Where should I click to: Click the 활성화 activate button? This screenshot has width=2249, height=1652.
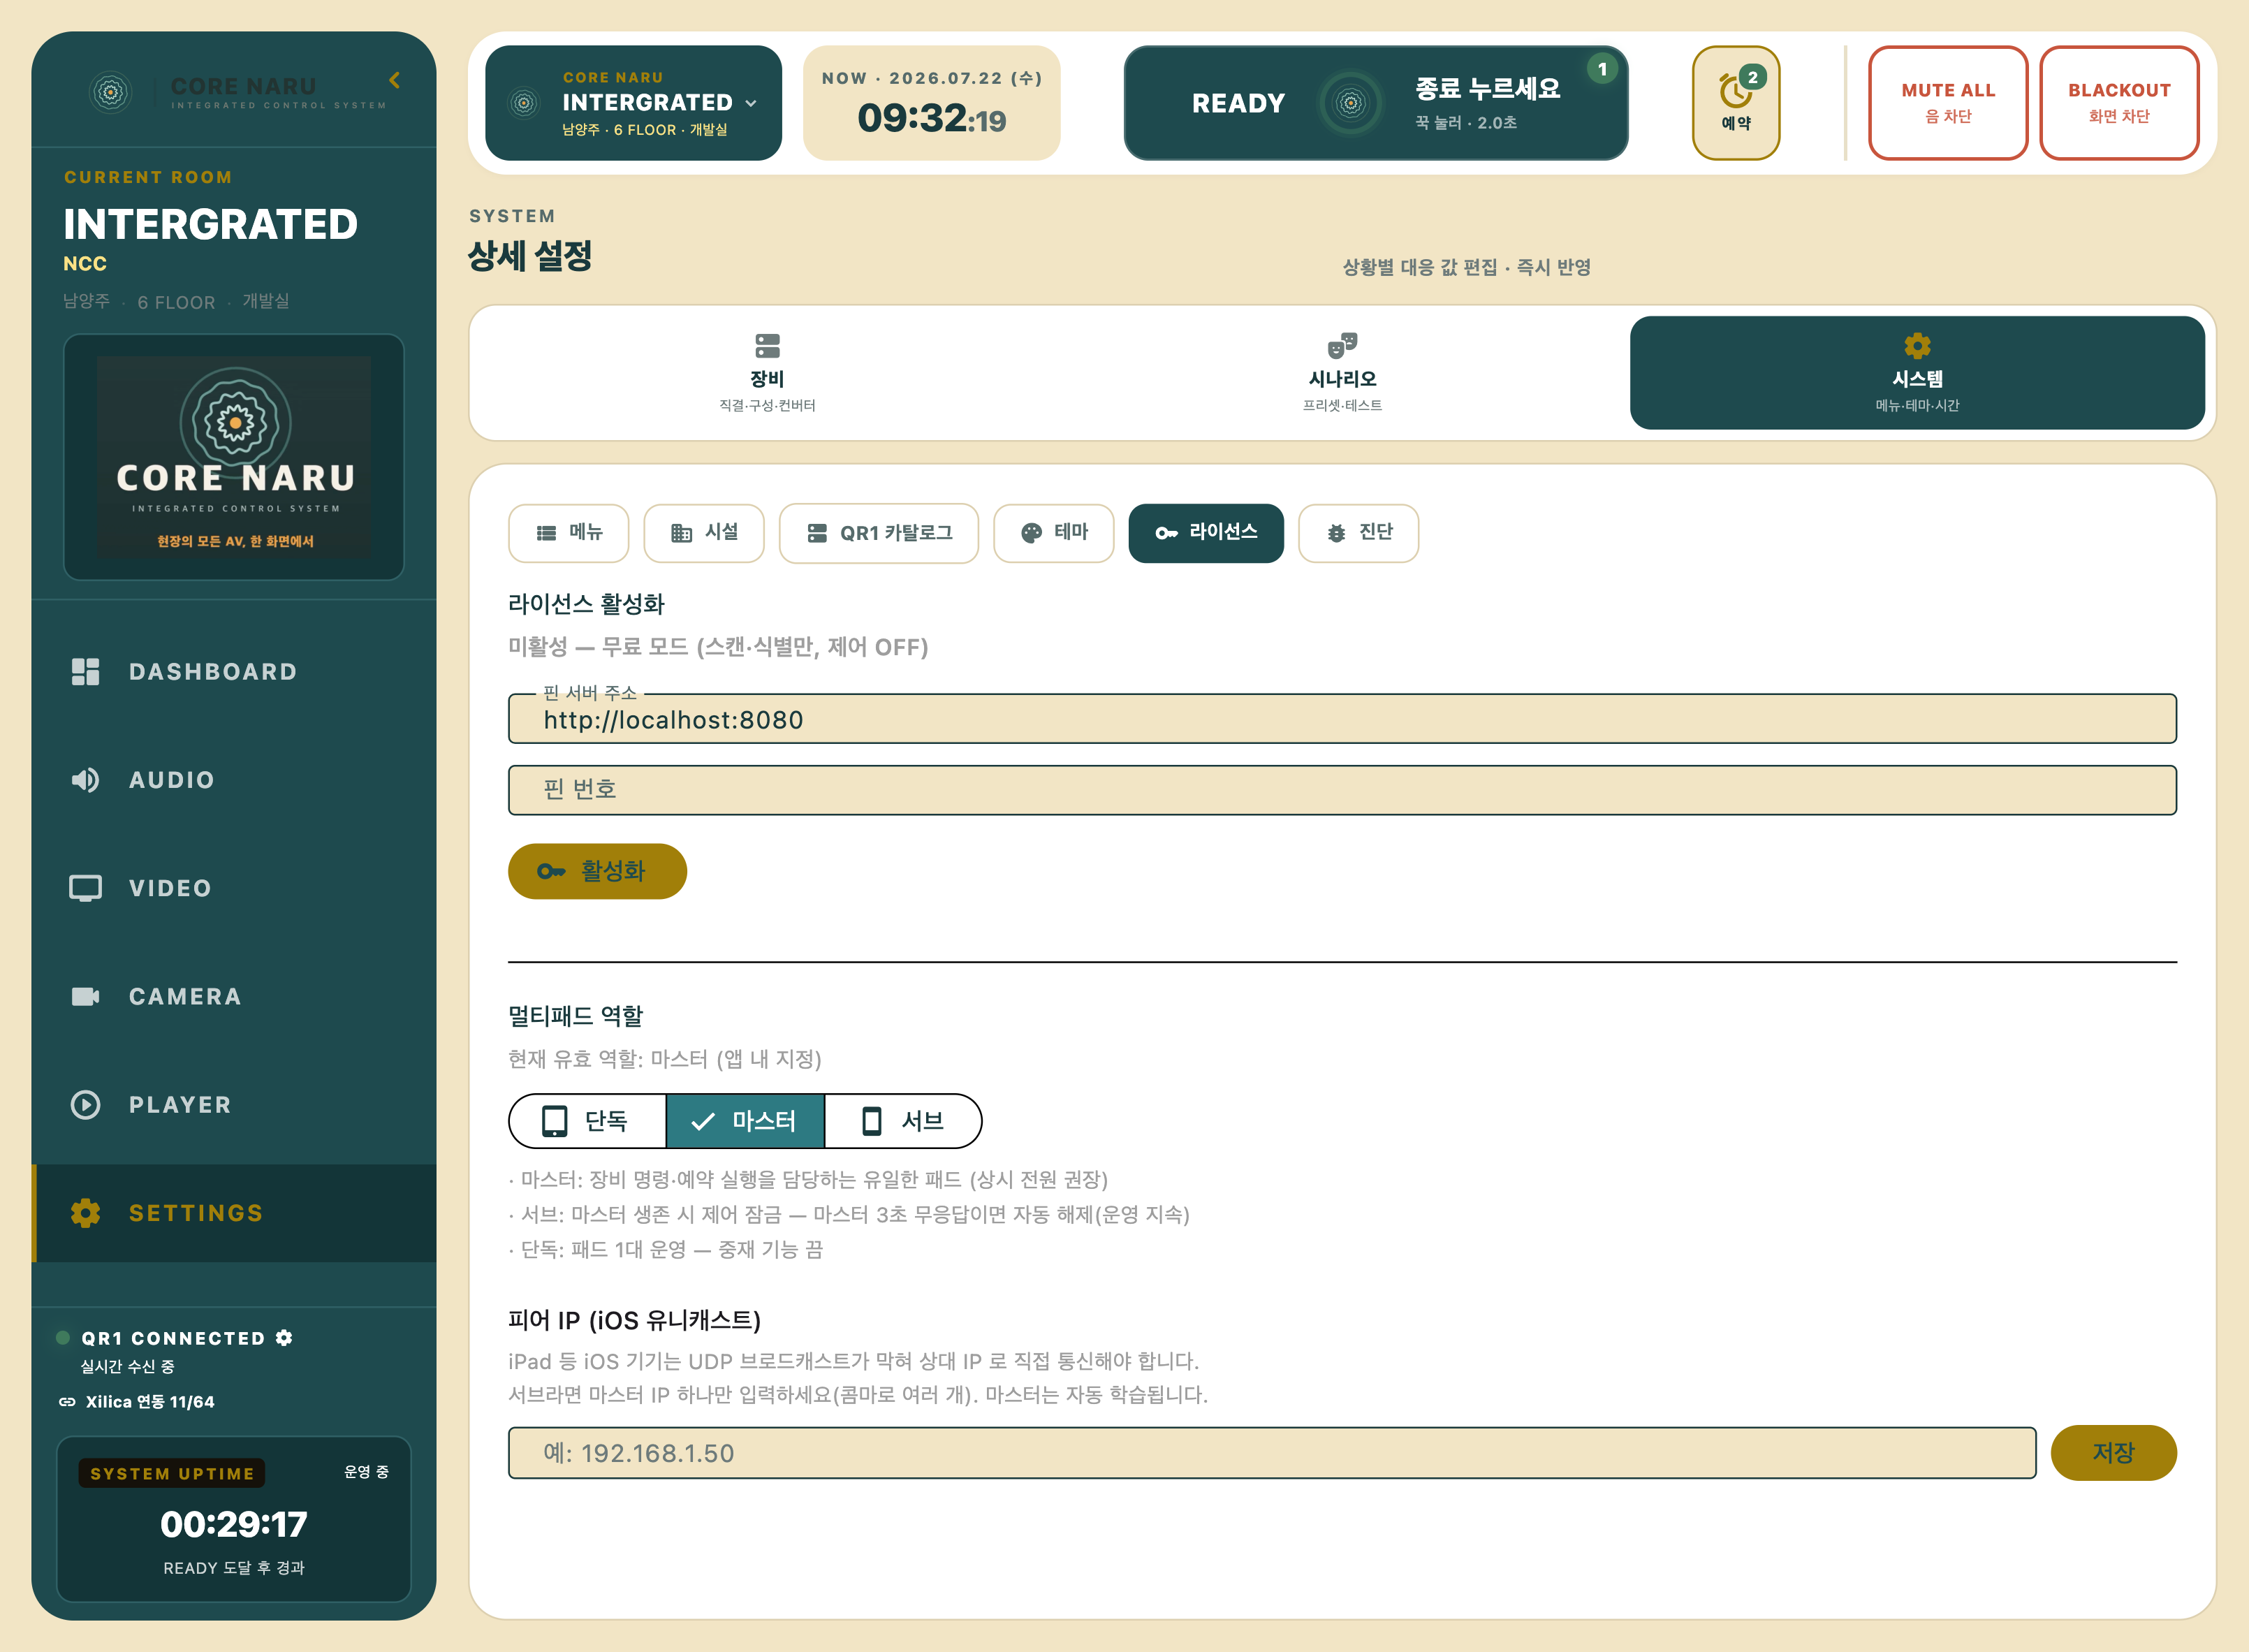click(x=597, y=871)
